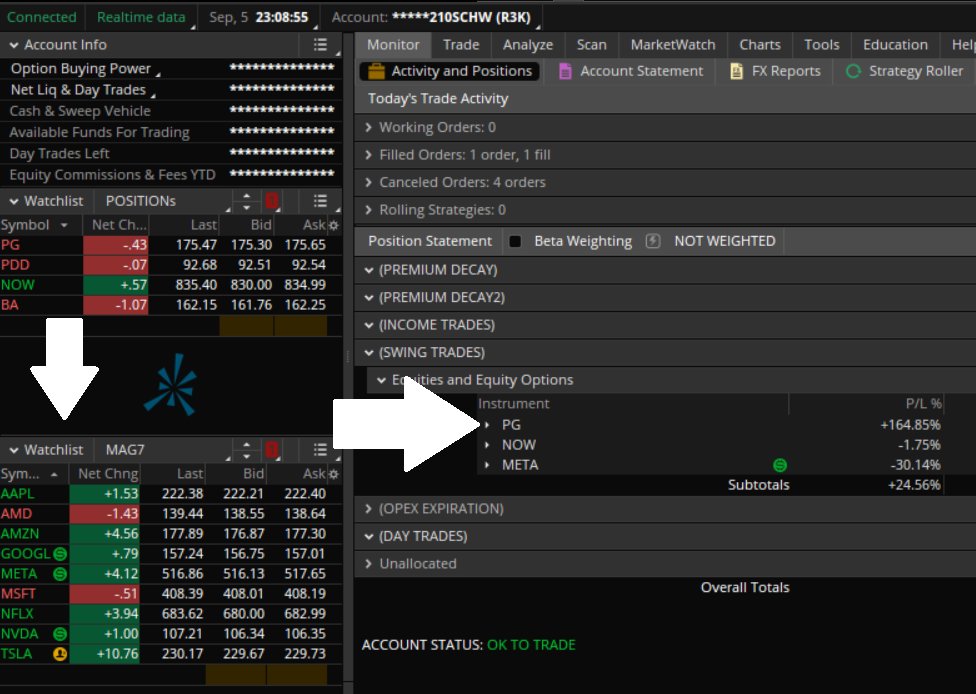Open the Education tab
Image resolution: width=976 pixels, height=694 pixels.
coord(895,45)
